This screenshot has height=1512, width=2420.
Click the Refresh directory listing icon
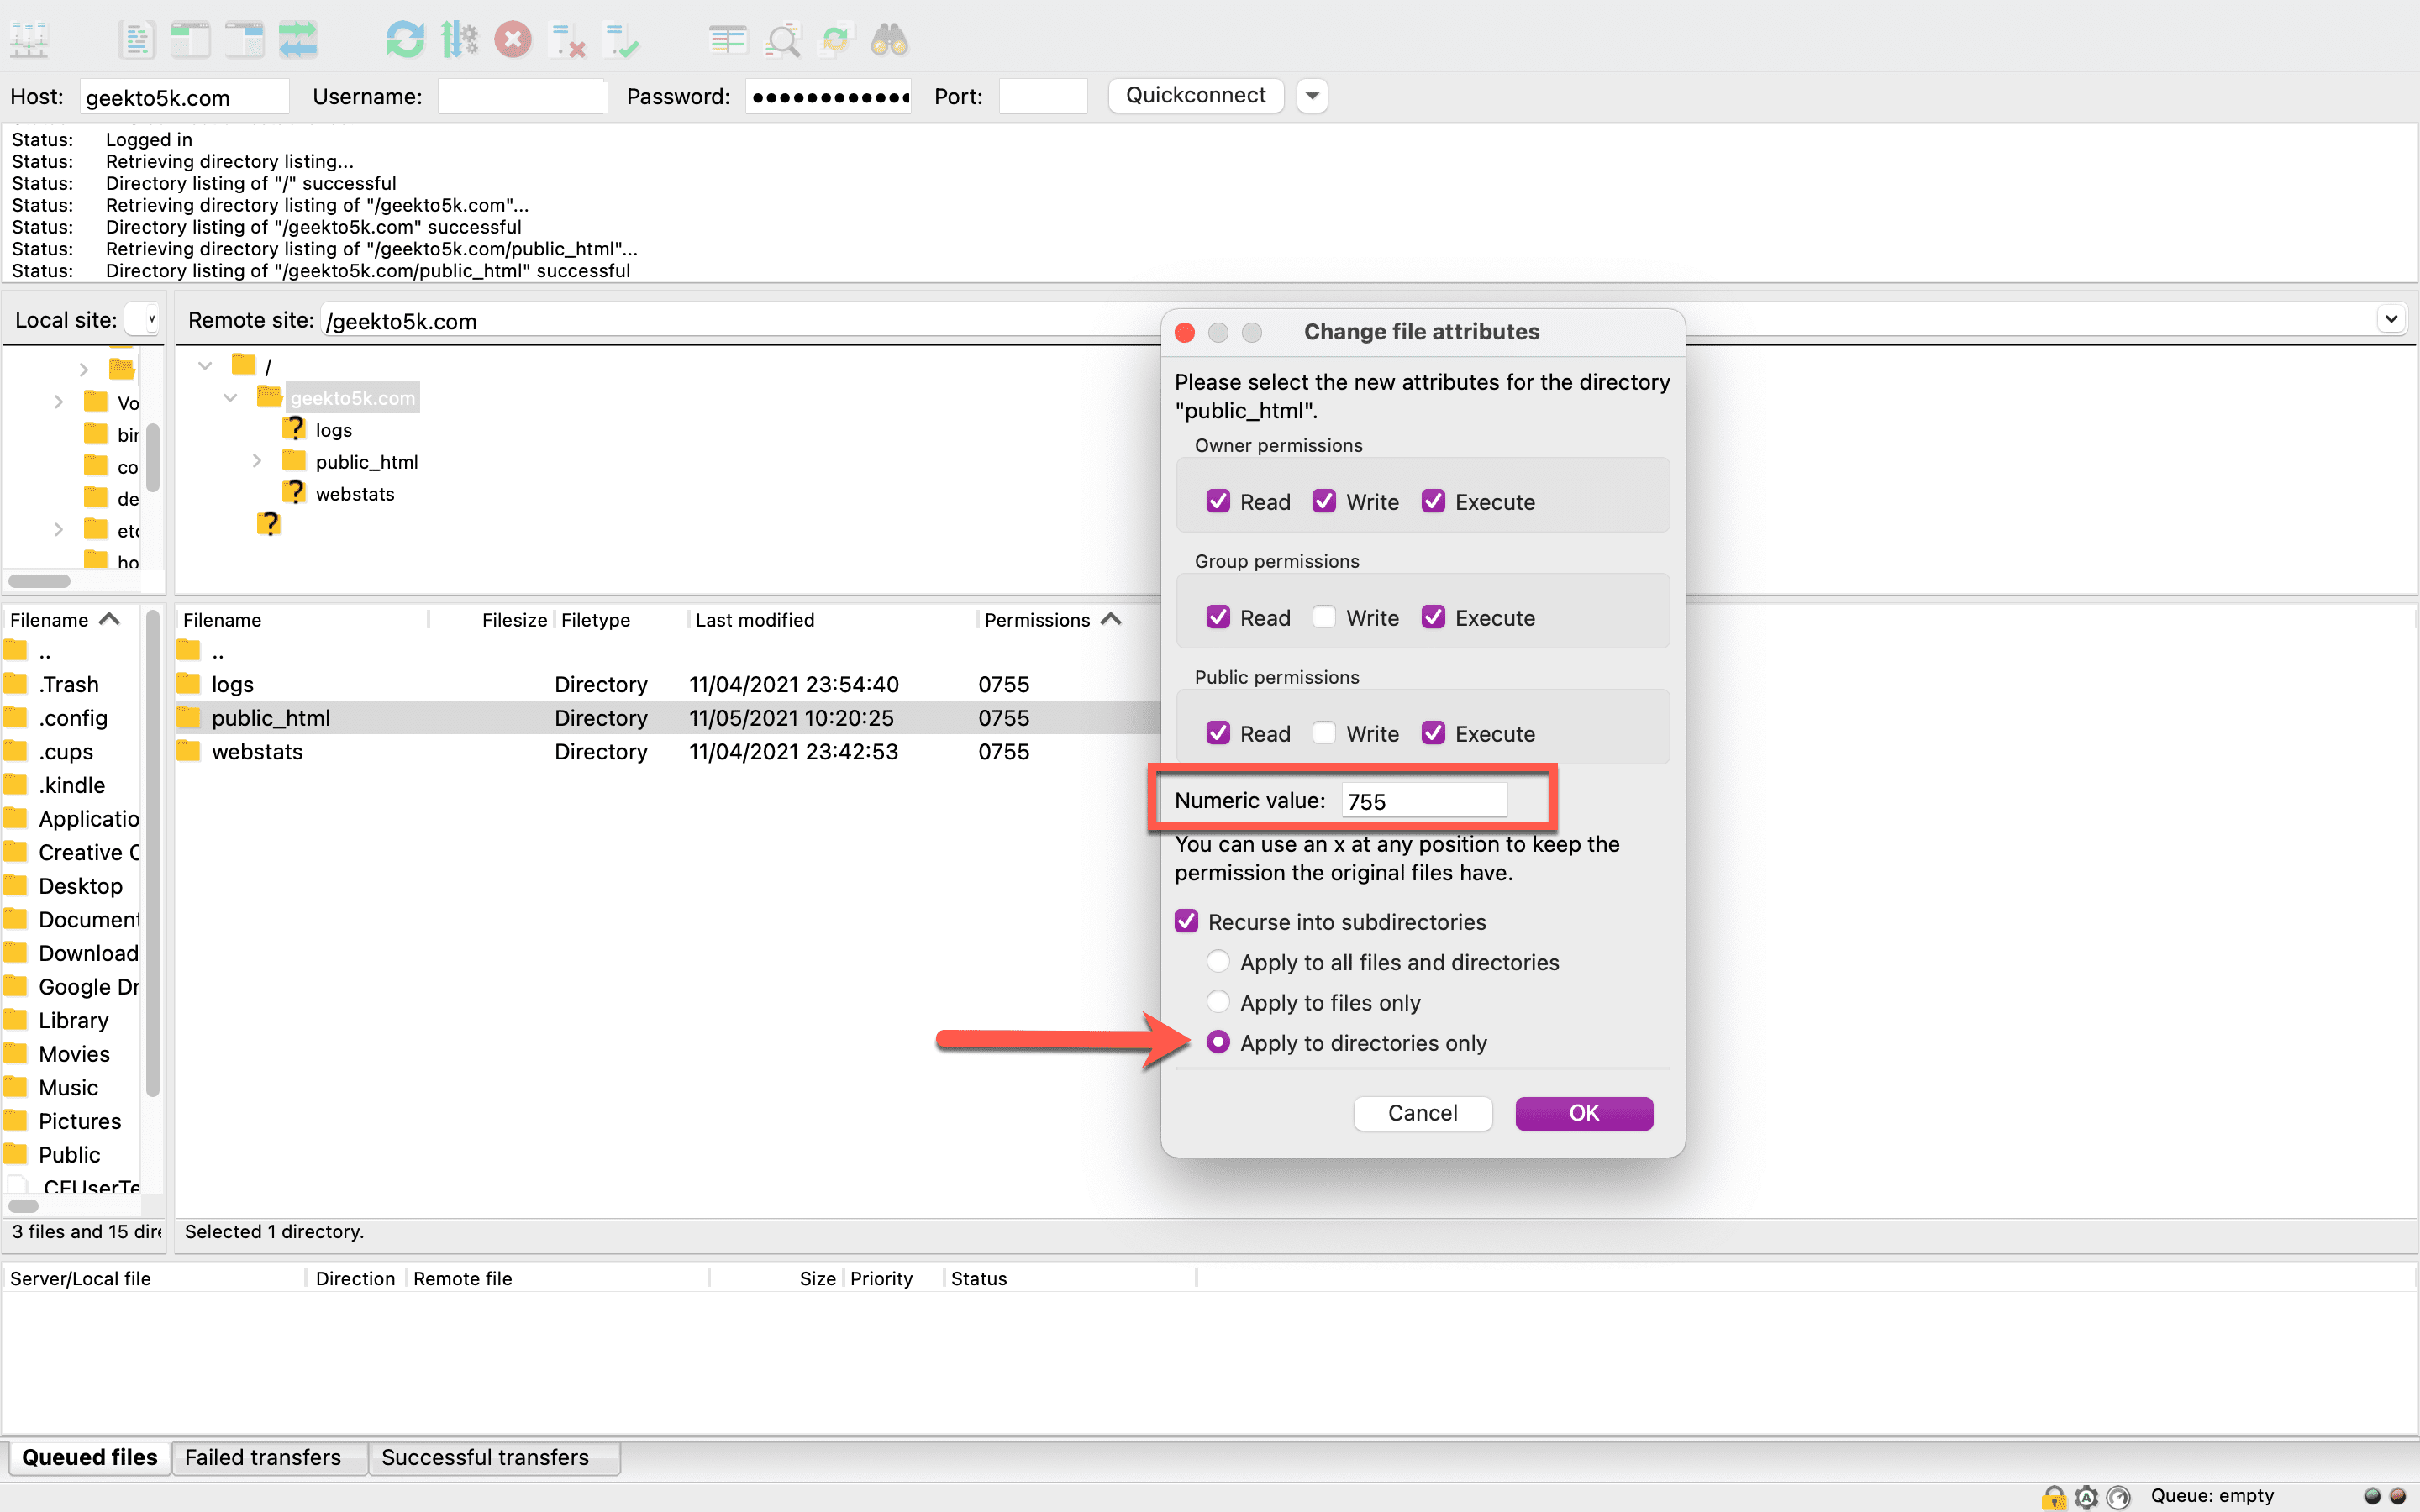pyautogui.click(x=404, y=39)
